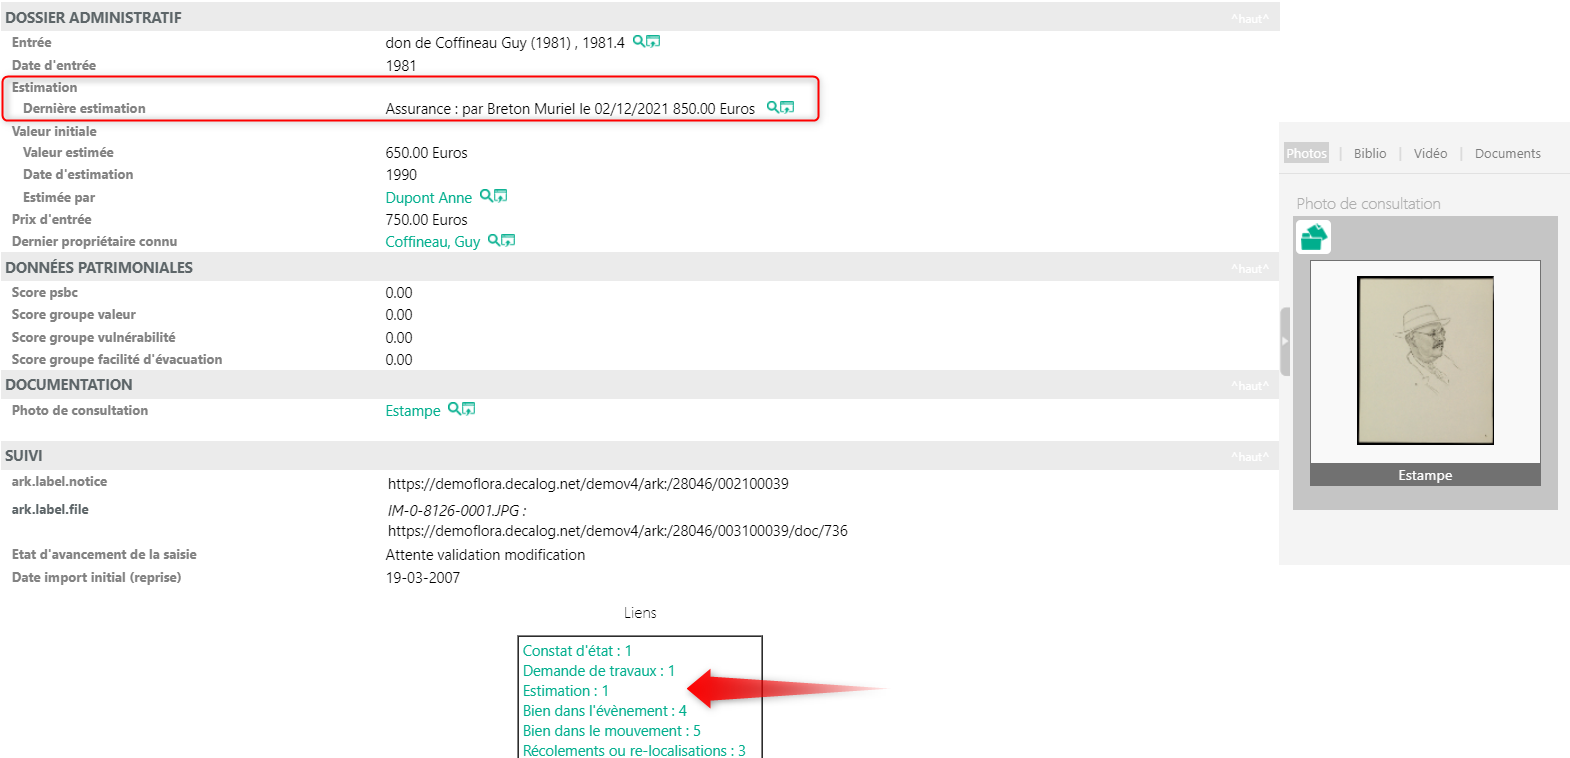The image size is (1570, 758).
Task: Open popup icon beside the Assurance estimation
Action: coord(787,107)
